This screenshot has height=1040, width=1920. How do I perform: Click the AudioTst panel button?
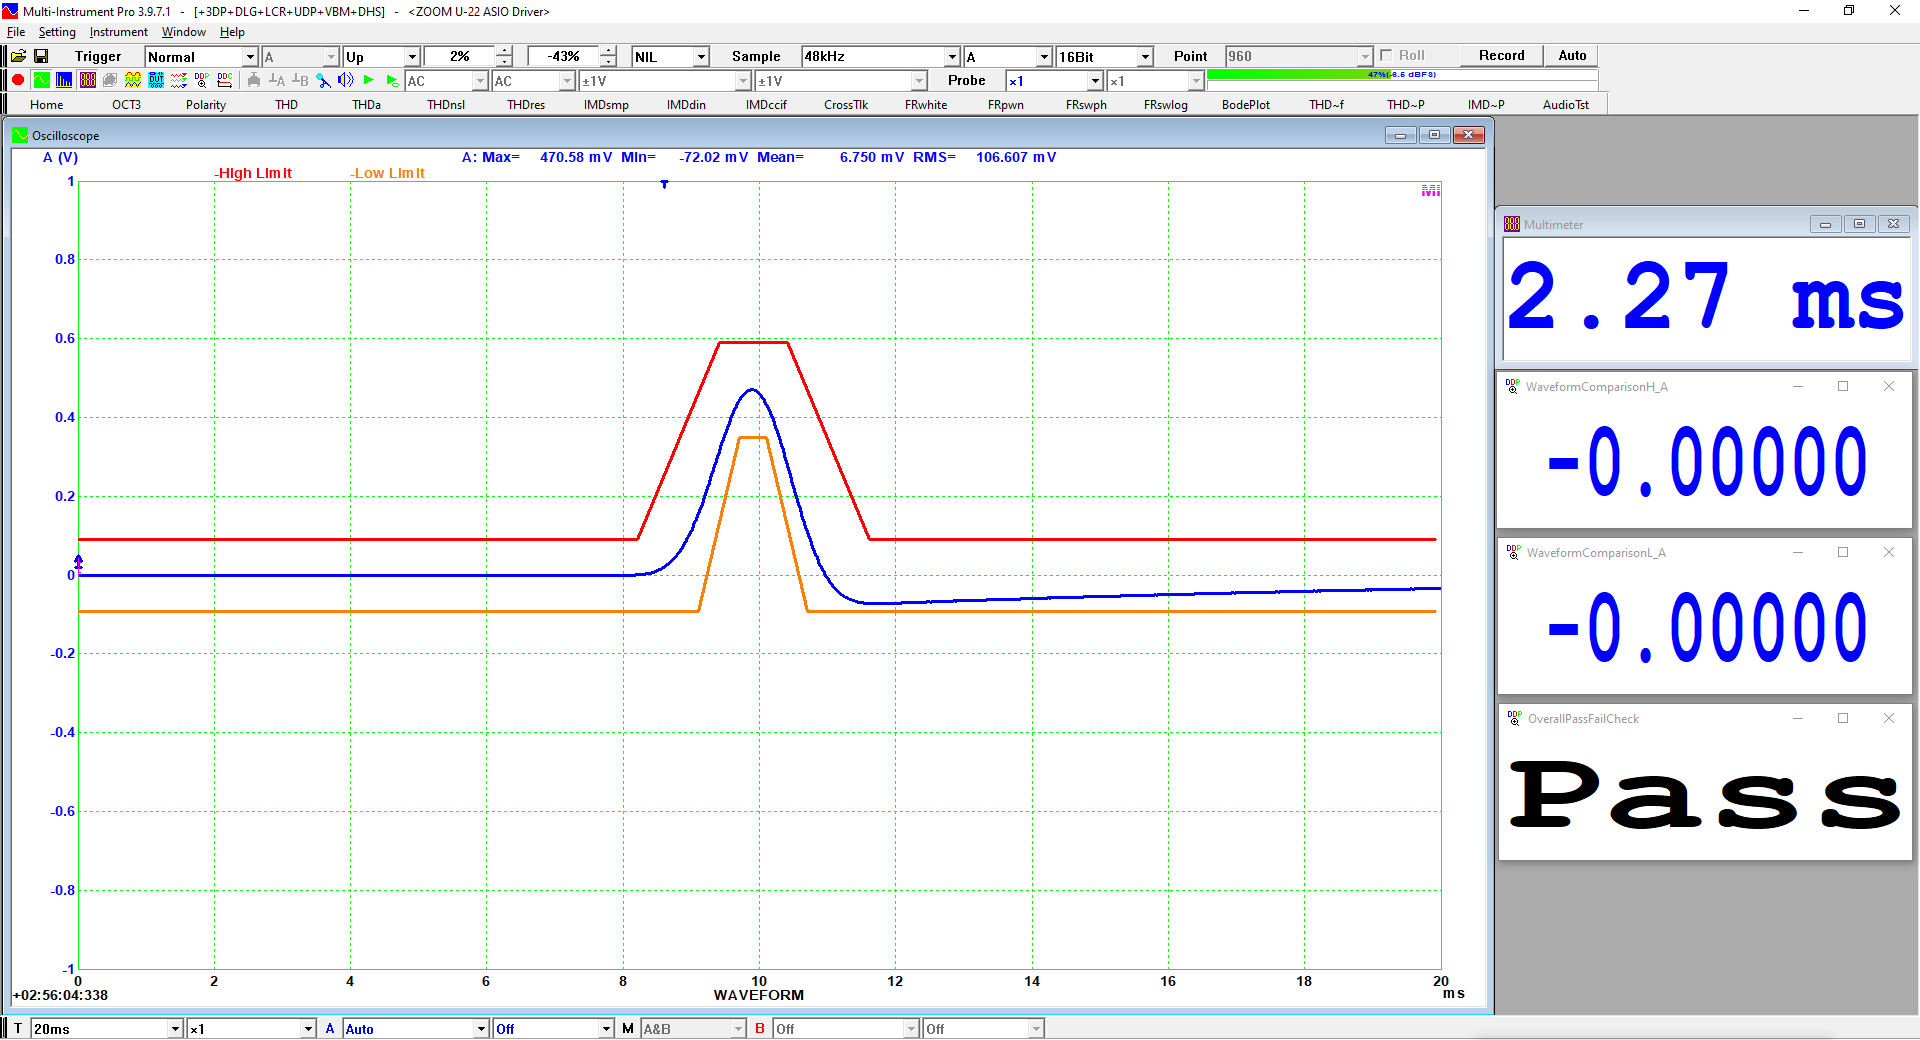point(1566,104)
